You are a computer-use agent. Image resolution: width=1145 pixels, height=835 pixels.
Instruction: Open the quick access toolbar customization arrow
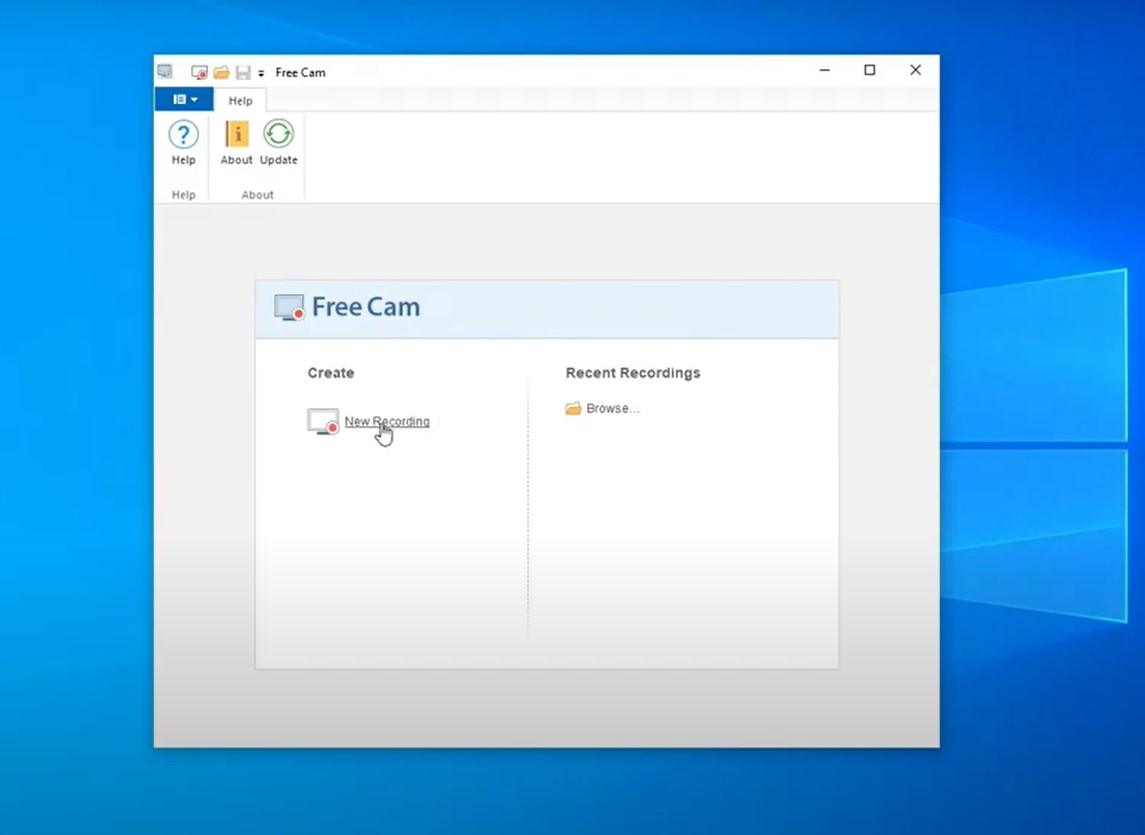pos(259,72)
